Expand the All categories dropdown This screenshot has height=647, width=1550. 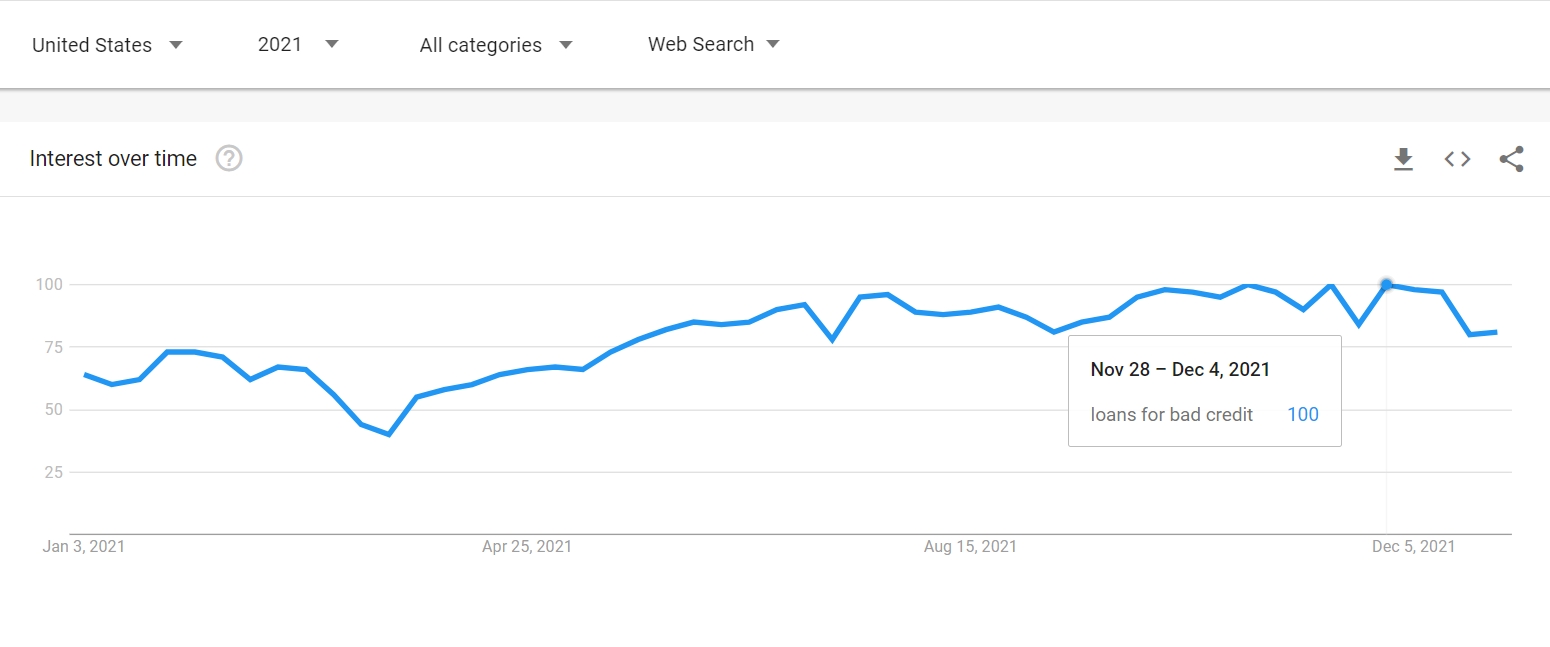click(496, 45)
